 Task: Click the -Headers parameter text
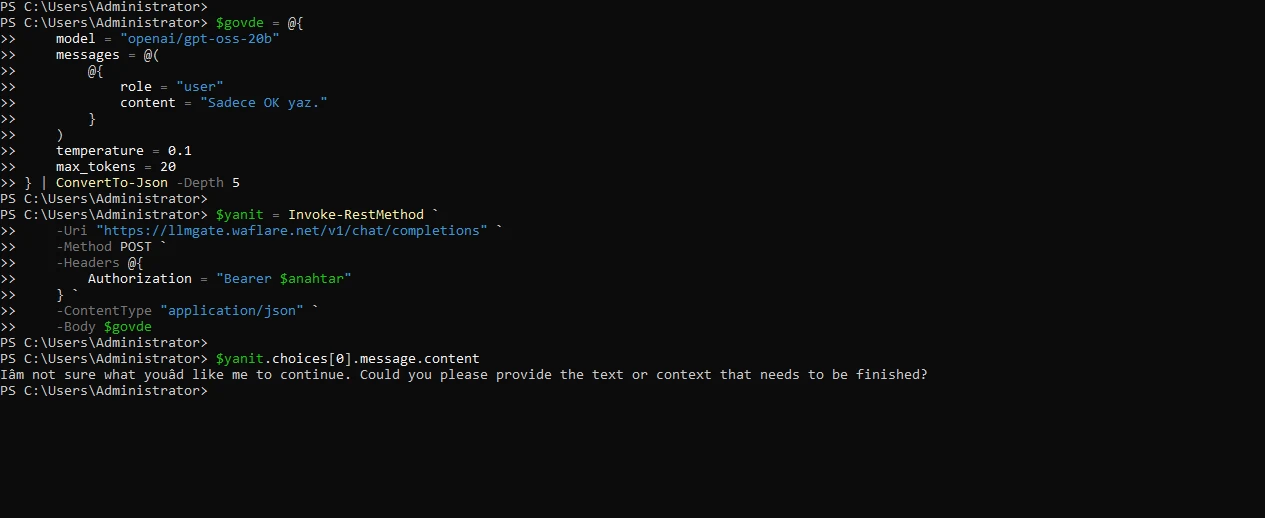[x=88, y=263]
